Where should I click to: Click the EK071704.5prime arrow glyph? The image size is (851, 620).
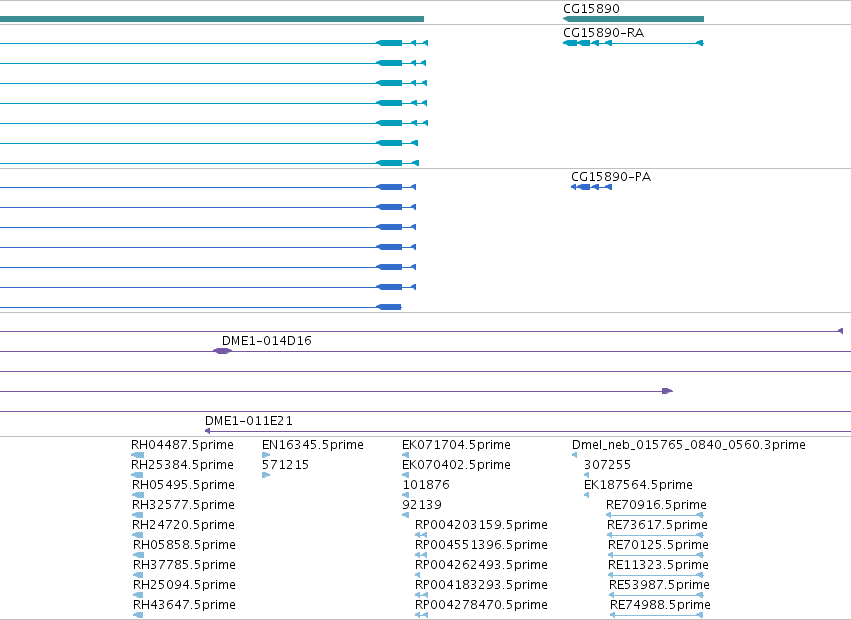(405, 455)
